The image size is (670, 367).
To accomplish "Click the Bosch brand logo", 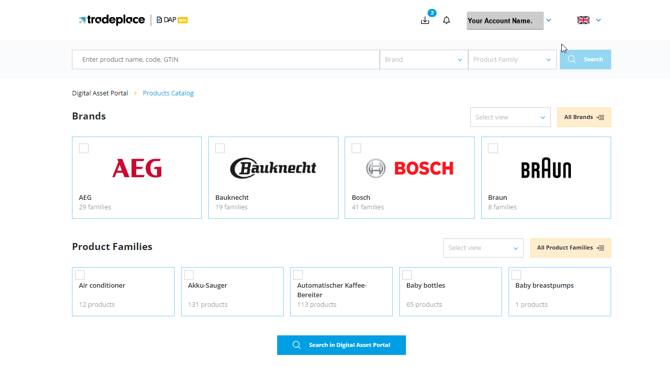I will (x=409, y=168).
